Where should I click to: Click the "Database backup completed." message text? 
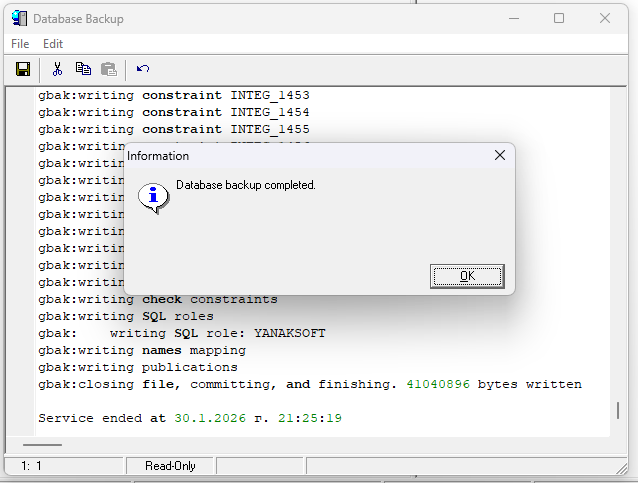pyautogui.click(x=246, y=185)
